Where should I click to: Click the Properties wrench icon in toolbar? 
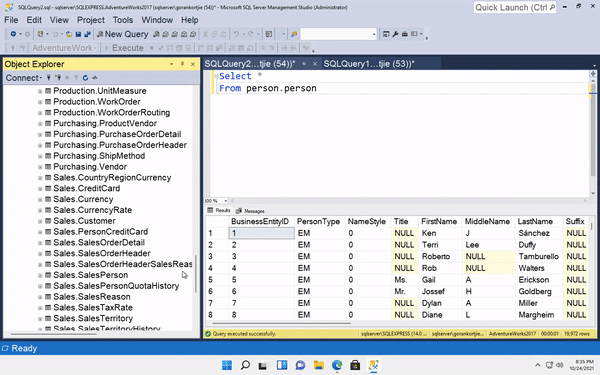(x=395, y=34)
